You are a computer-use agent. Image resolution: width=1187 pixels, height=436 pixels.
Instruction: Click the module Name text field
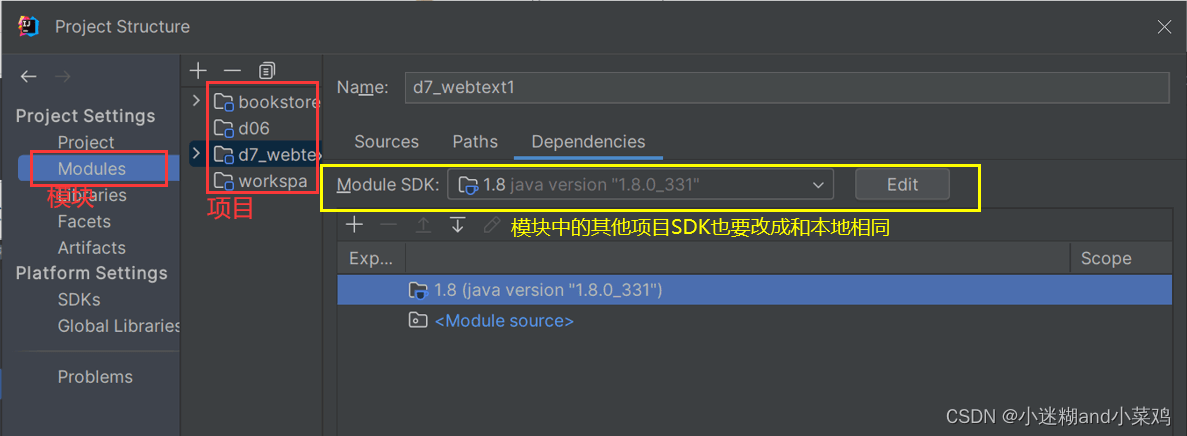tap(787, 87)
